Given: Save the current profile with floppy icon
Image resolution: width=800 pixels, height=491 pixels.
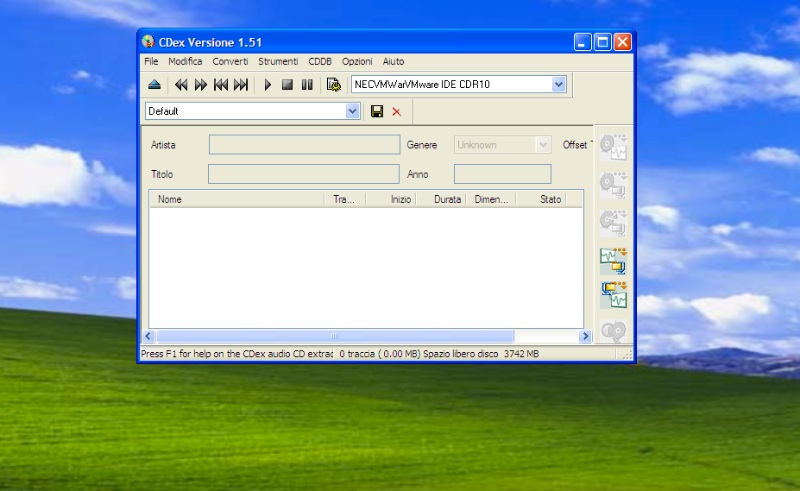Looking at the screenshot, I should pyautogui.click(x=377, y=111).
